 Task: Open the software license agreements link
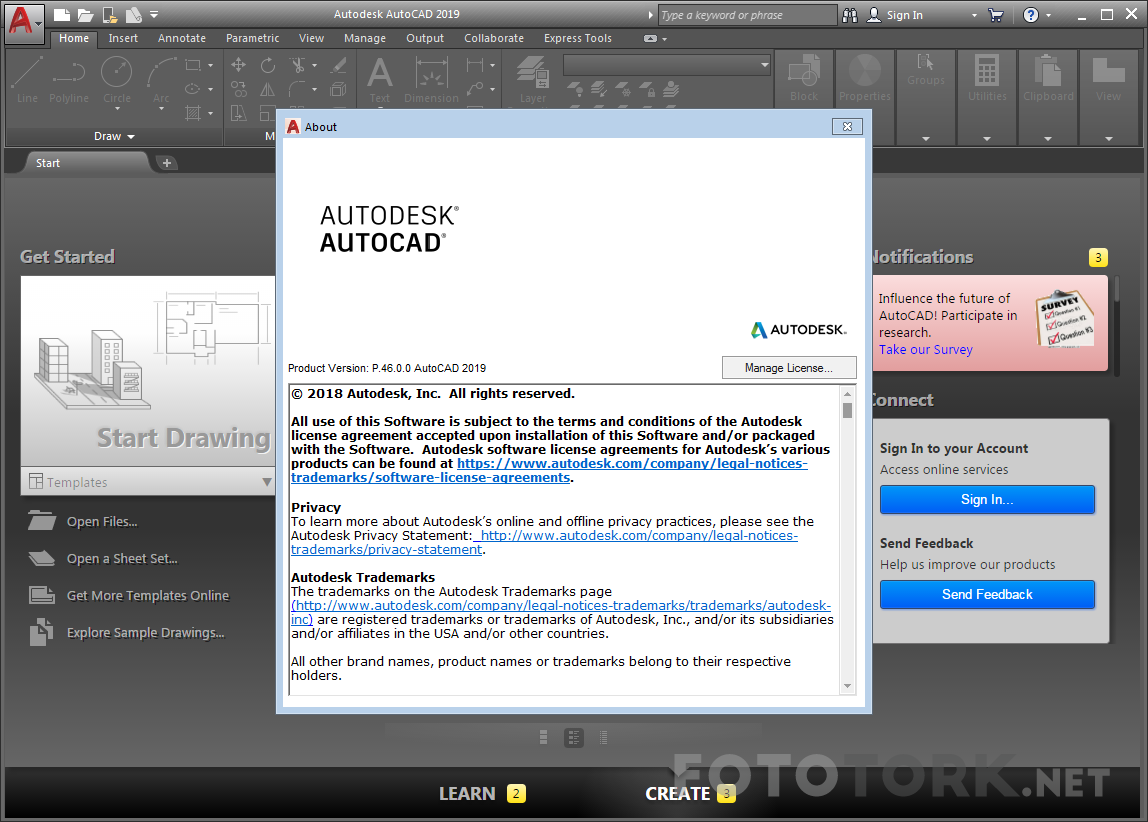coord(549,470)
